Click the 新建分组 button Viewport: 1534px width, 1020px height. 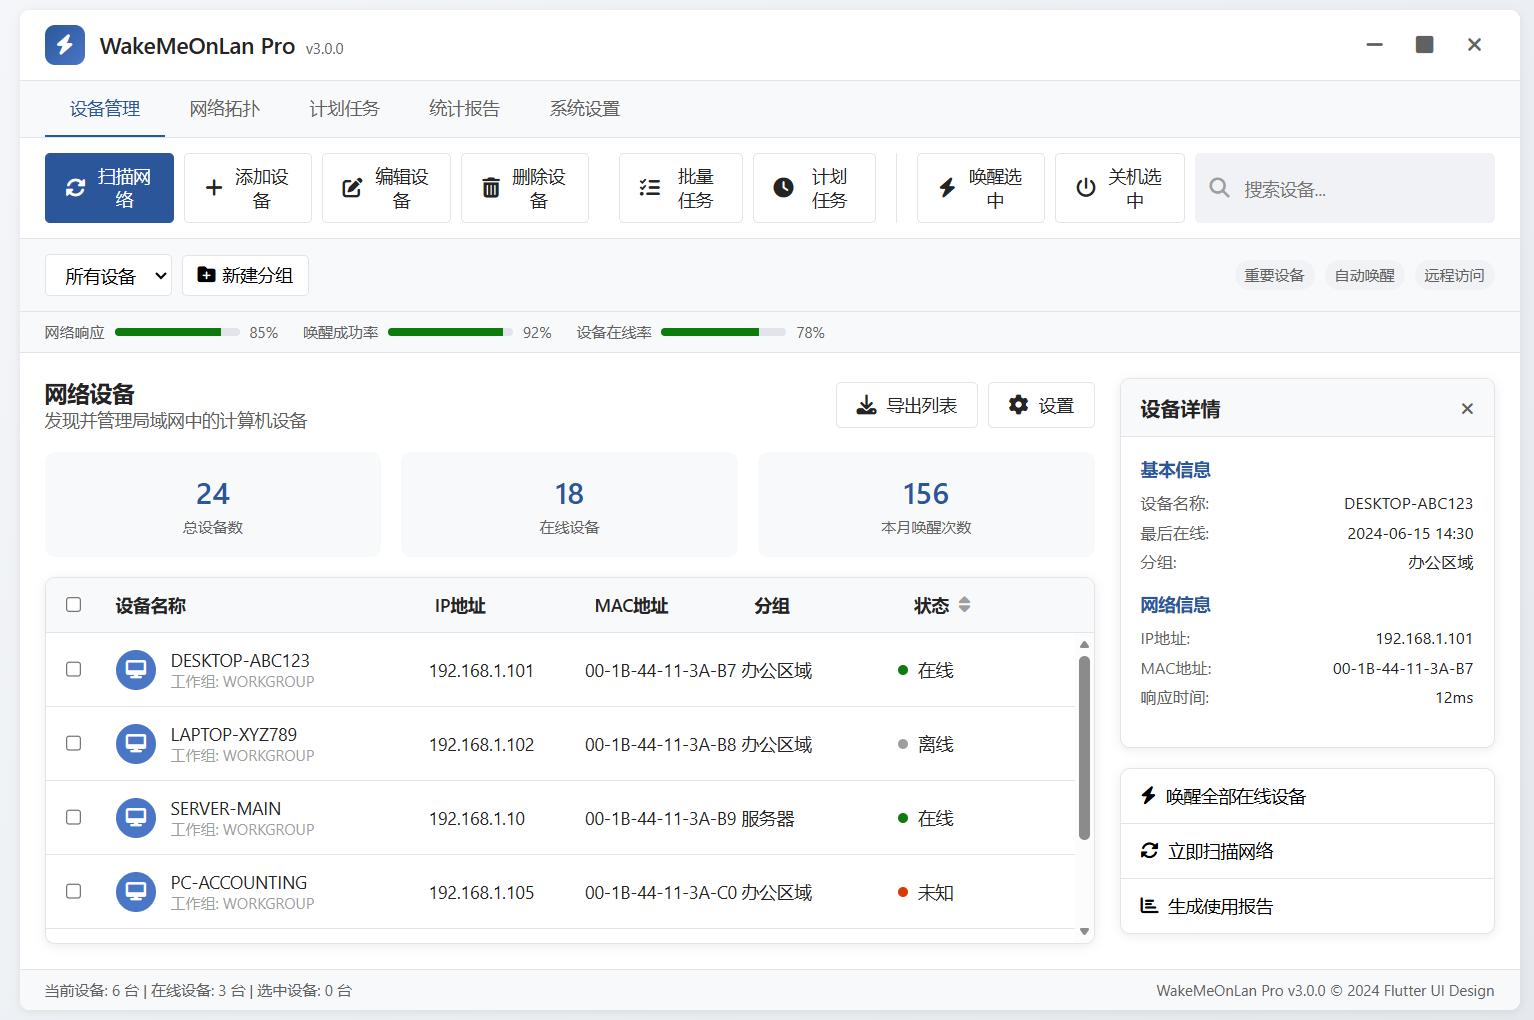point(245,275)
